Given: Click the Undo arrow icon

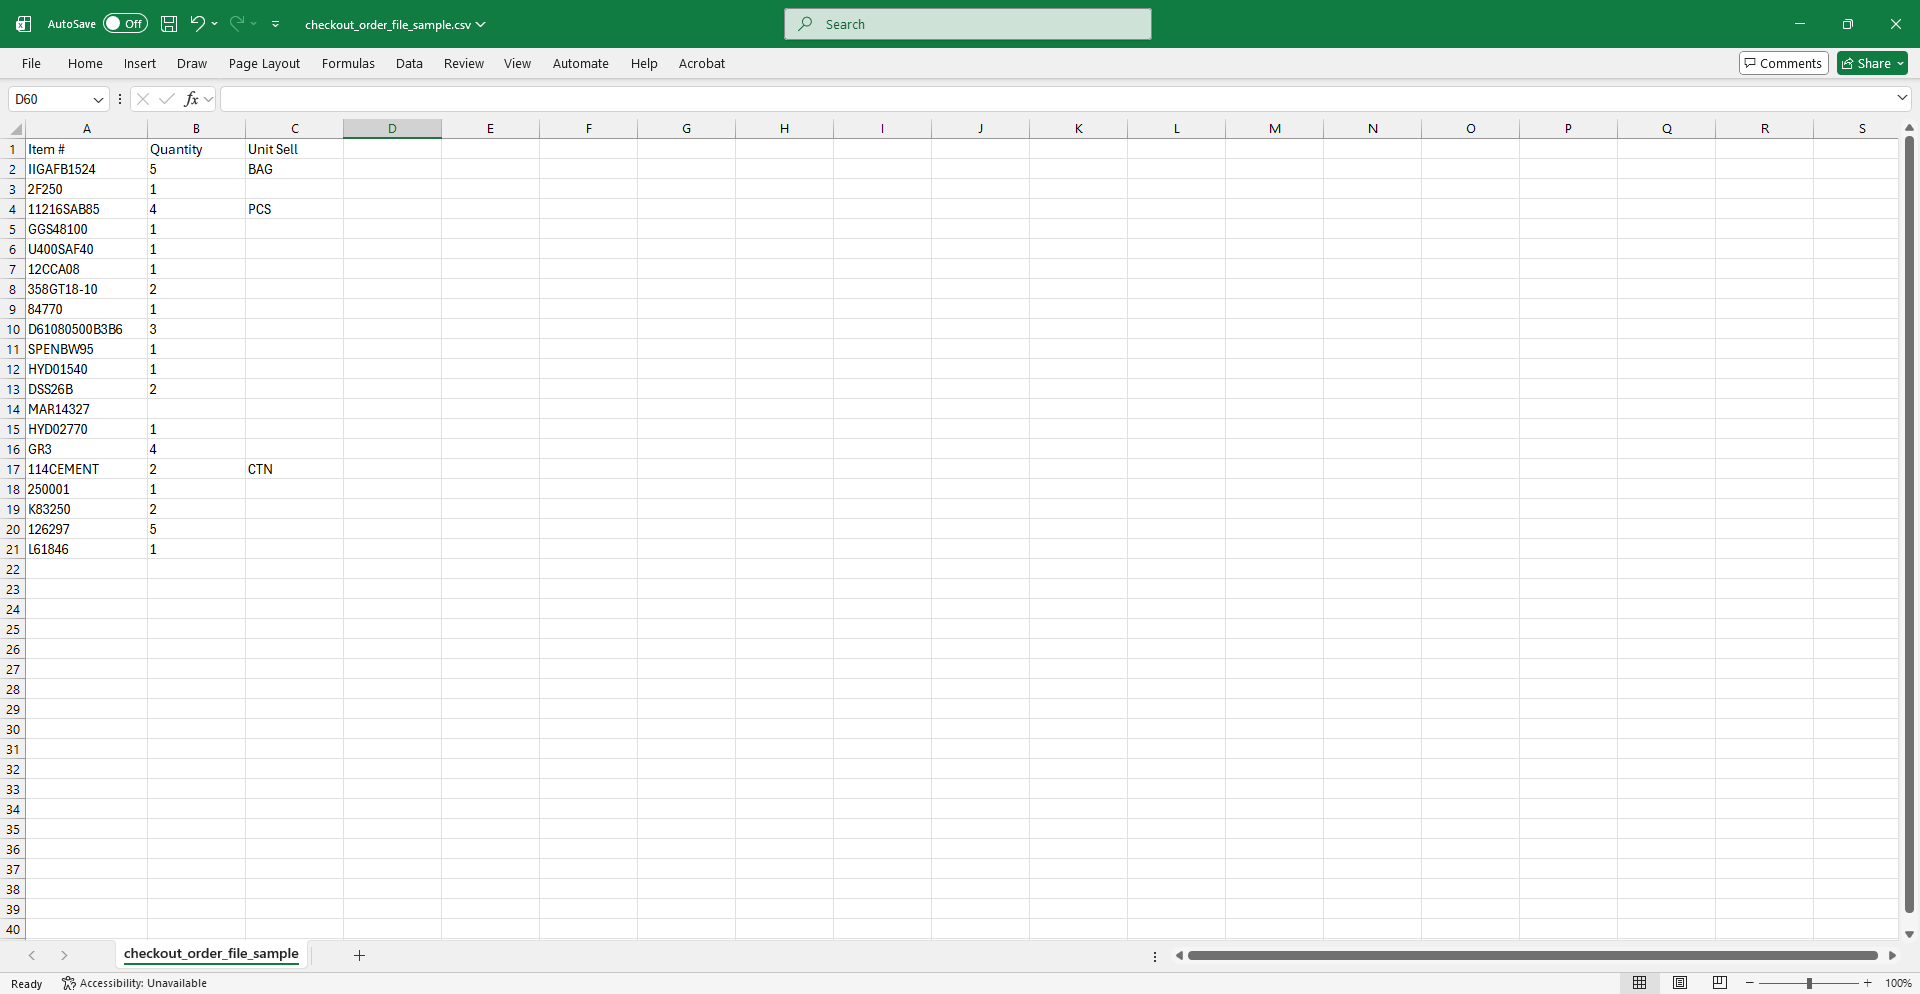Looking at the screenshot, I should [197, 24].
